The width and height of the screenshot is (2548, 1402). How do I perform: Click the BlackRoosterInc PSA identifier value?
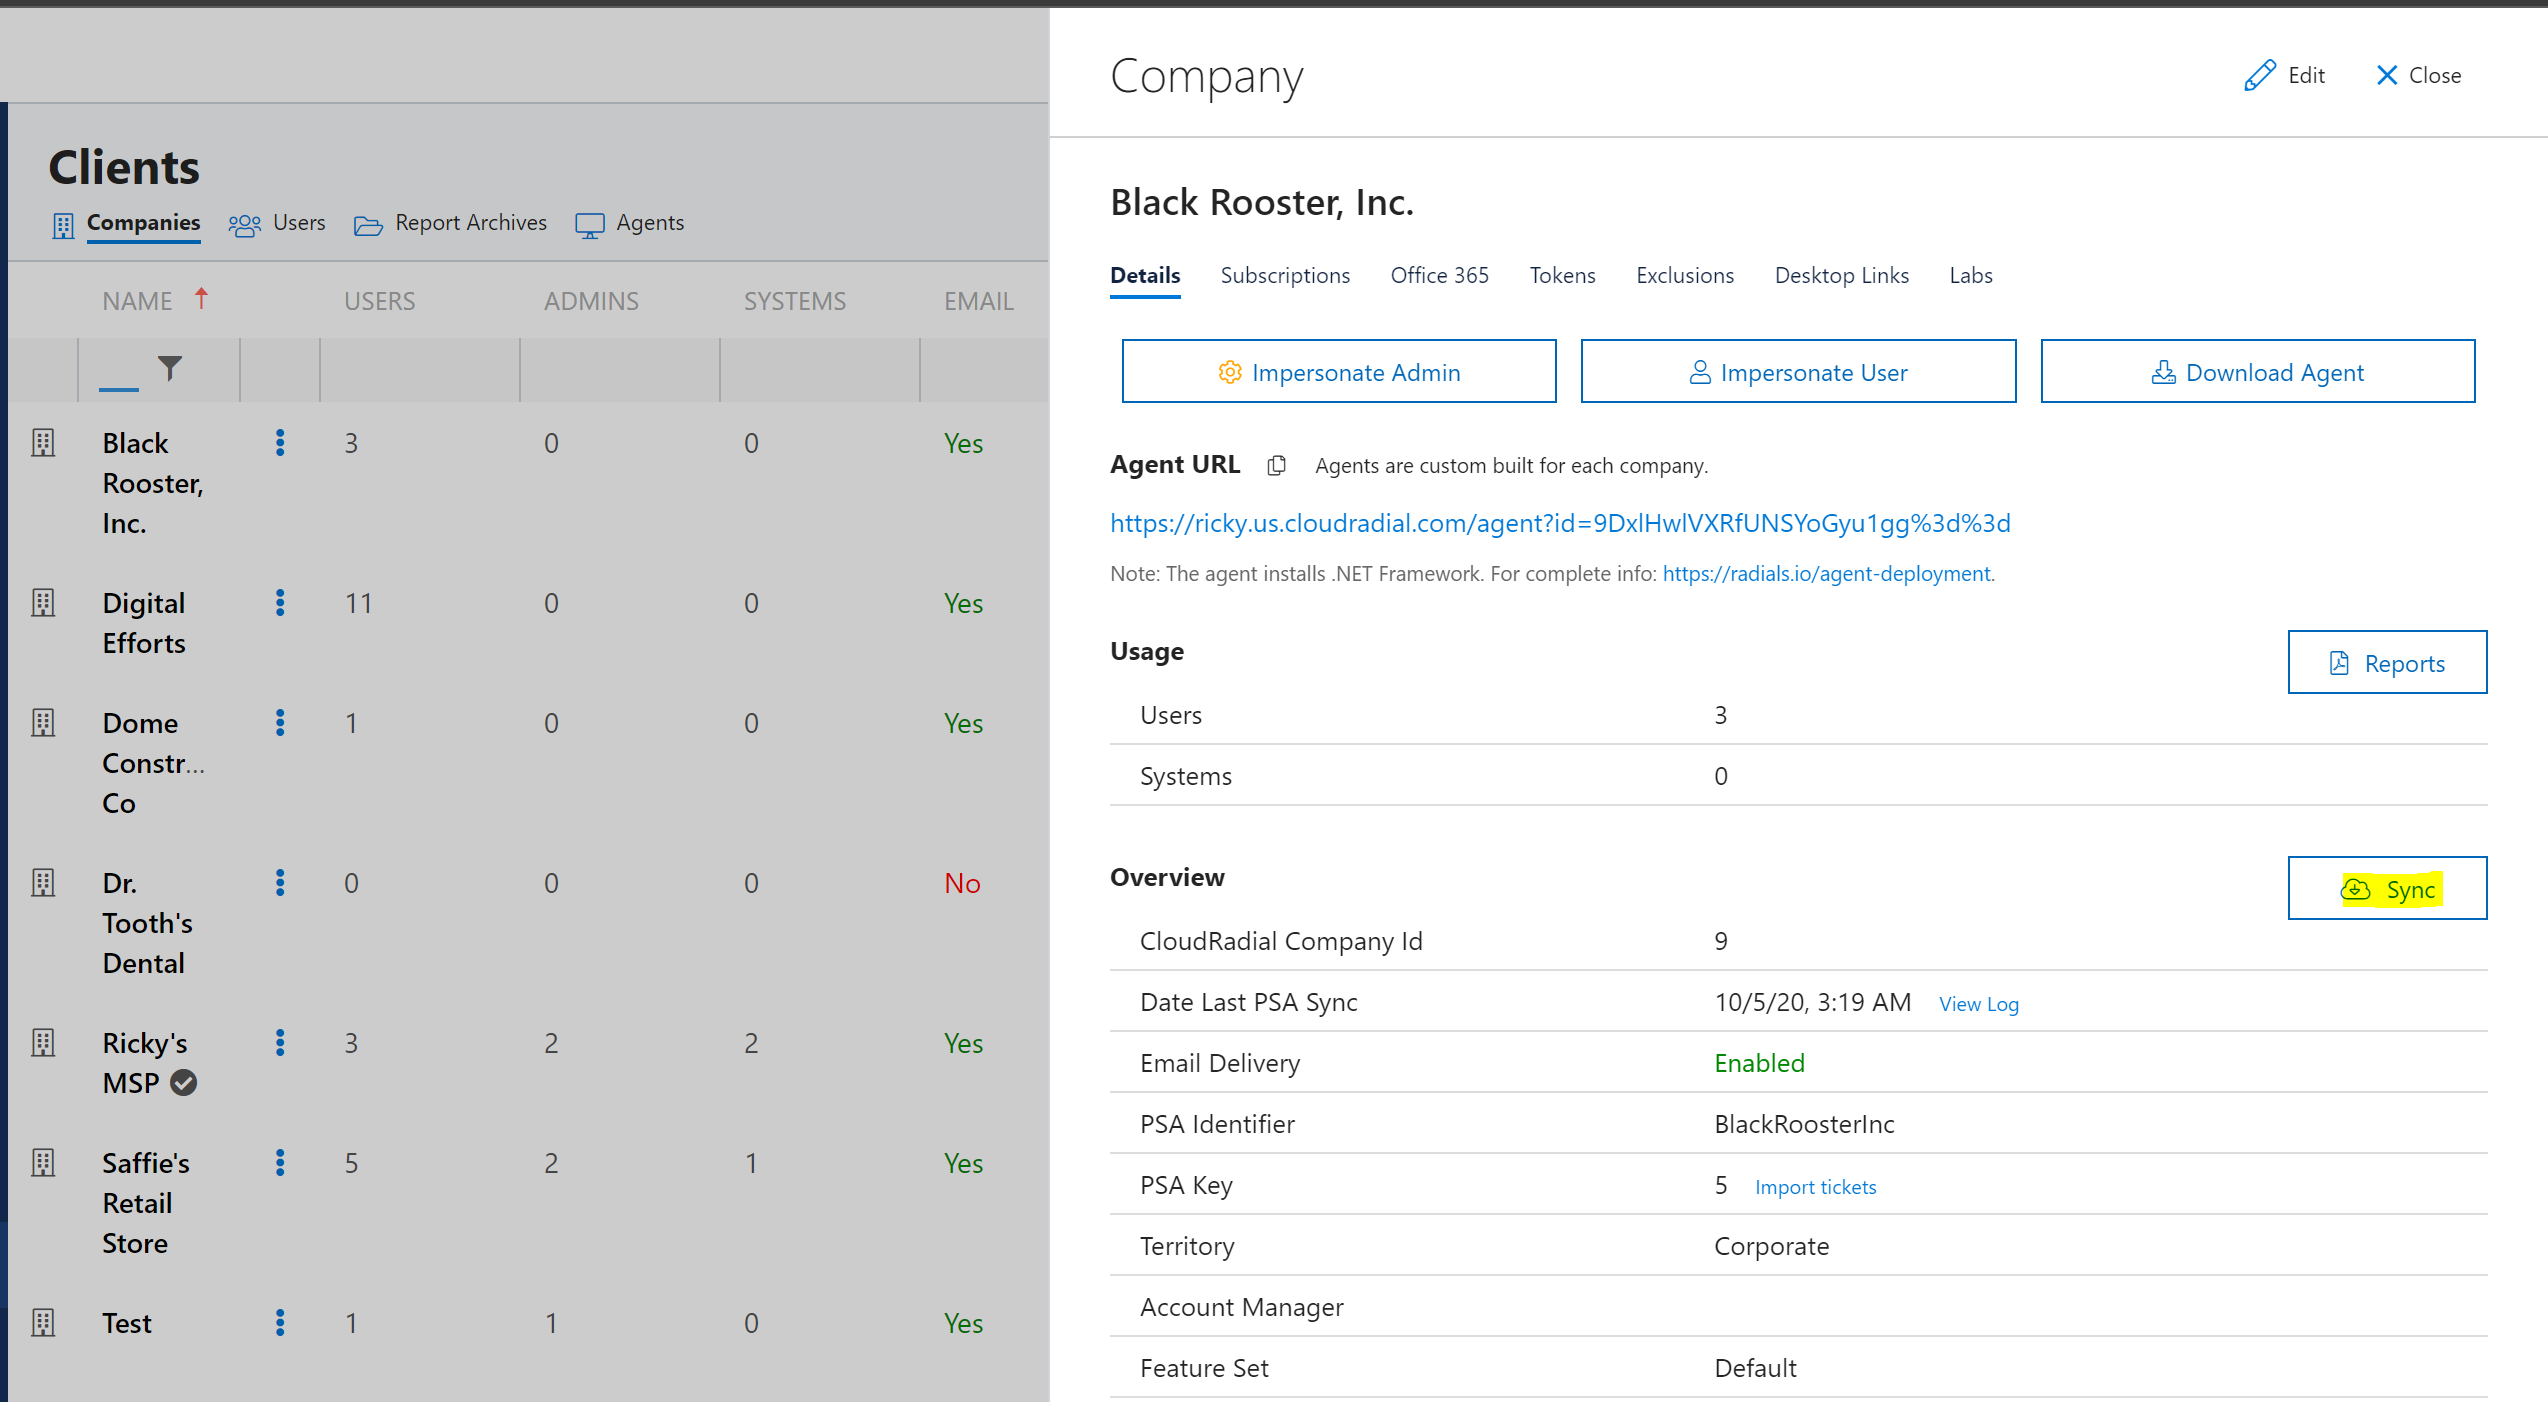tap(1804, 1124)
